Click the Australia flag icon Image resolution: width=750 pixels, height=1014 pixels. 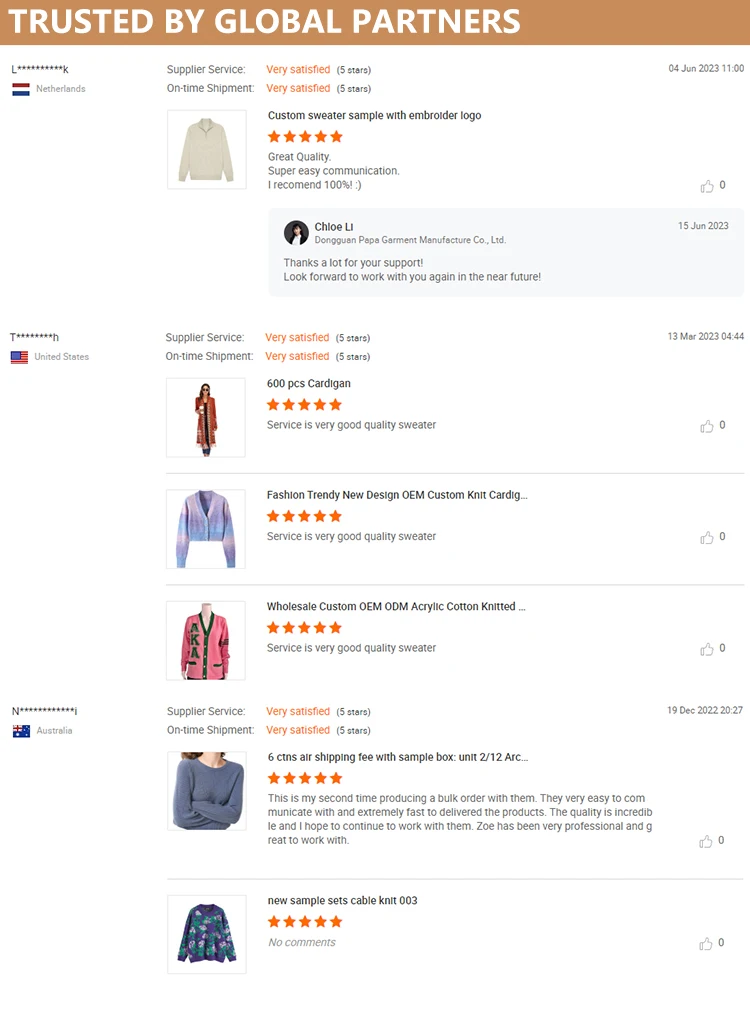point(21,731)
